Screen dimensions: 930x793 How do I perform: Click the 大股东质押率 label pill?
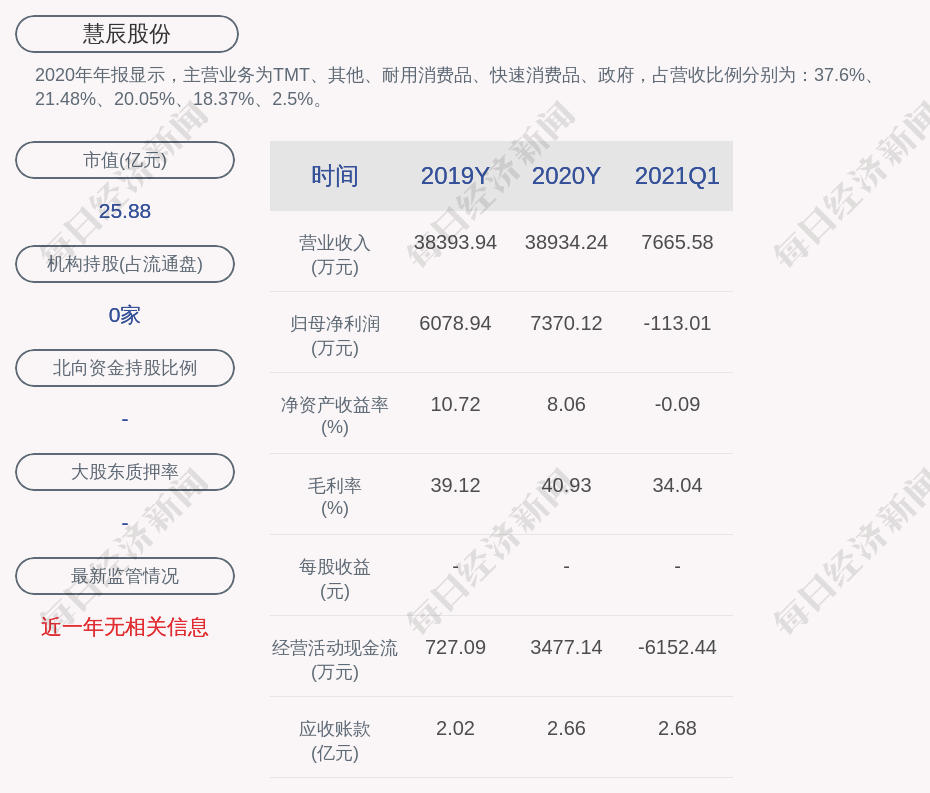125,472
